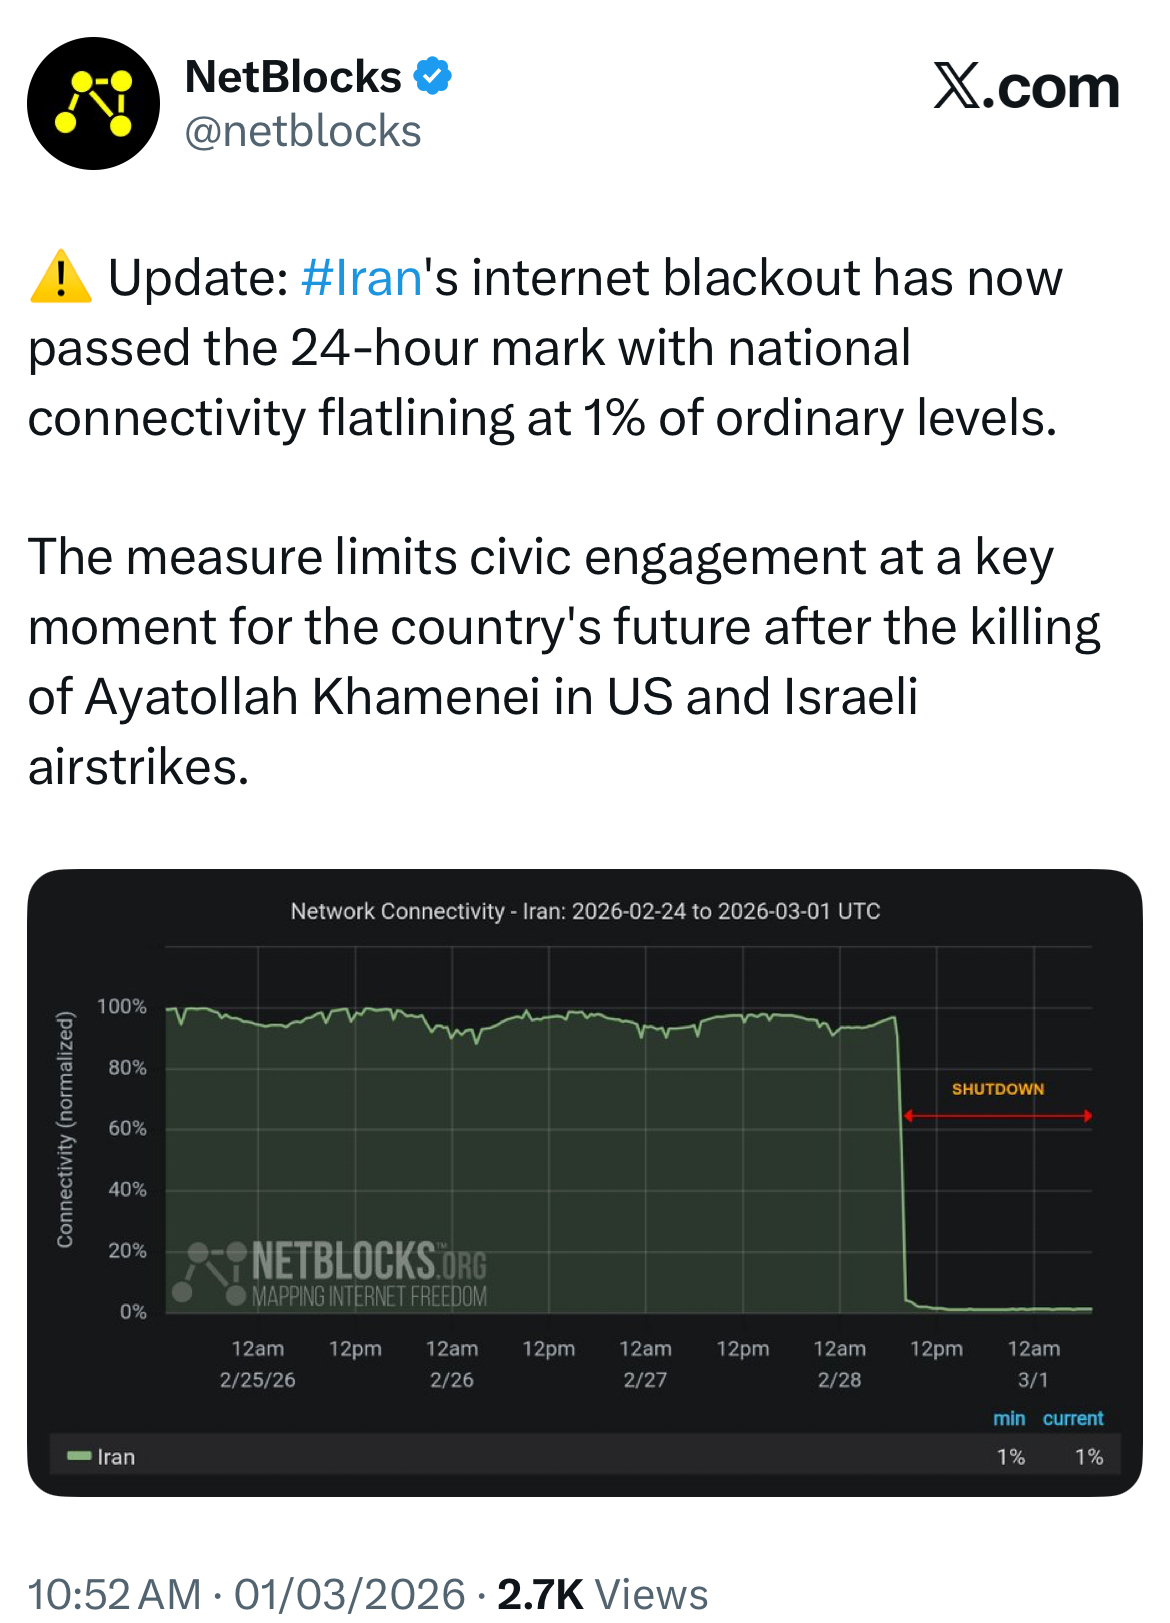
Task: Click the yellow warning emoji
Action: (60, 277)
